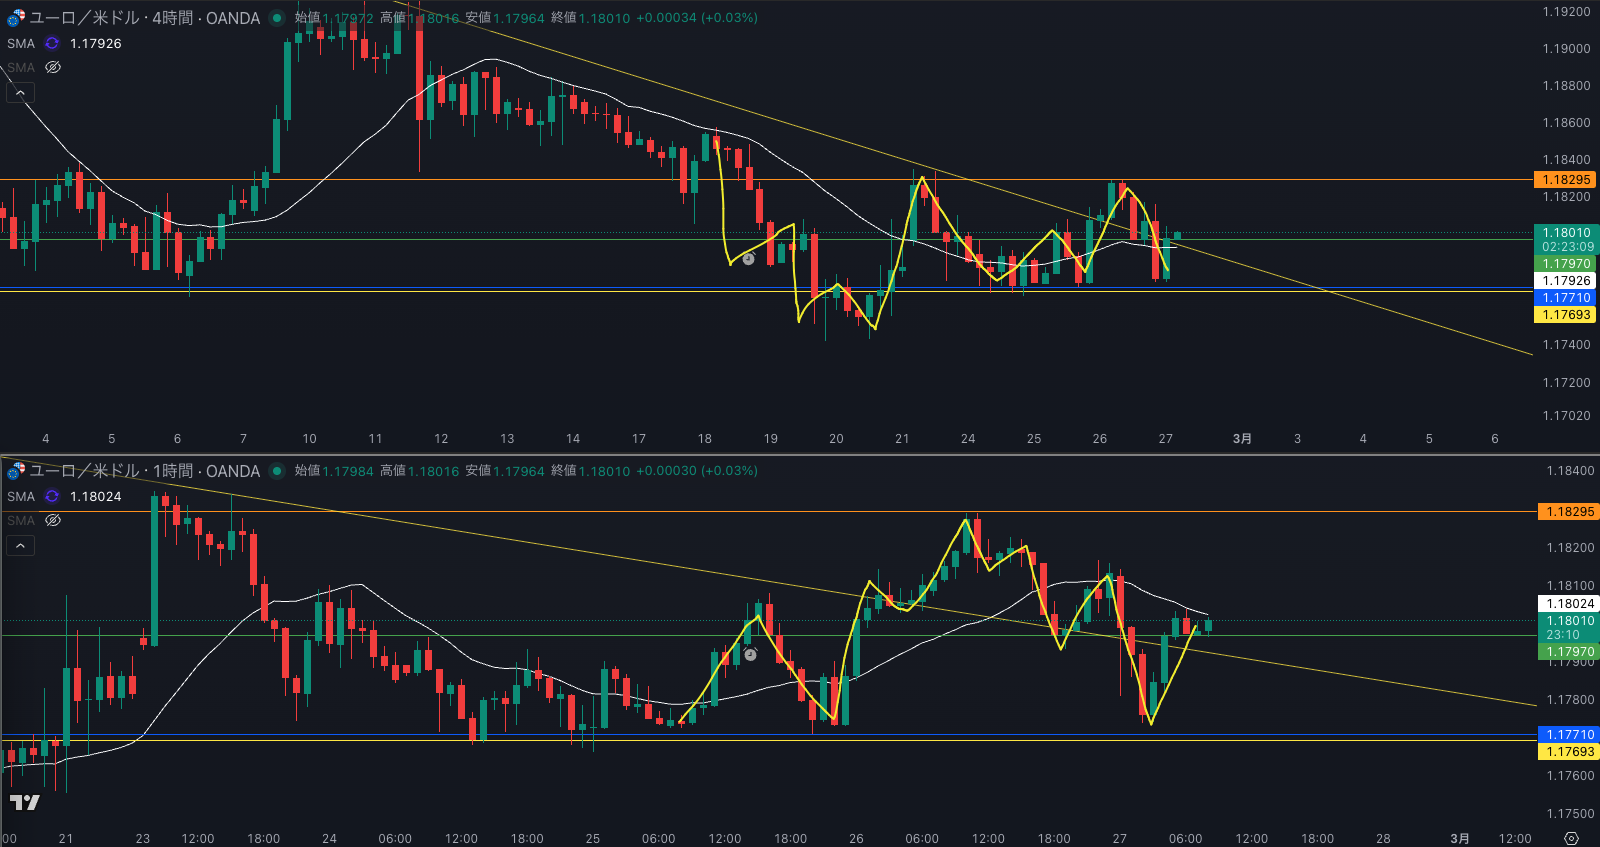Click the ユーロ/米ドル 1時間 symbol title

click(144, 471)
